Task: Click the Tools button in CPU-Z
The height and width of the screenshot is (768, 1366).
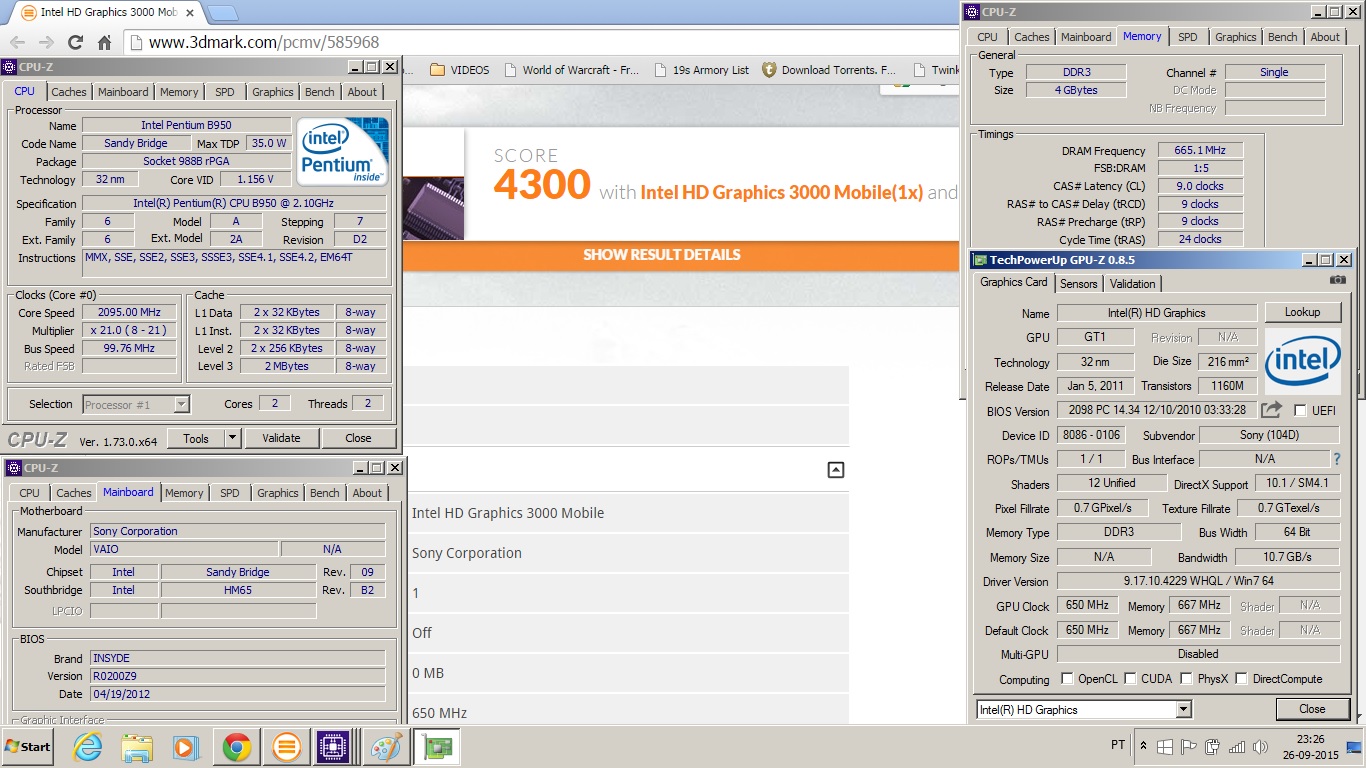Action: coord(196,438)
